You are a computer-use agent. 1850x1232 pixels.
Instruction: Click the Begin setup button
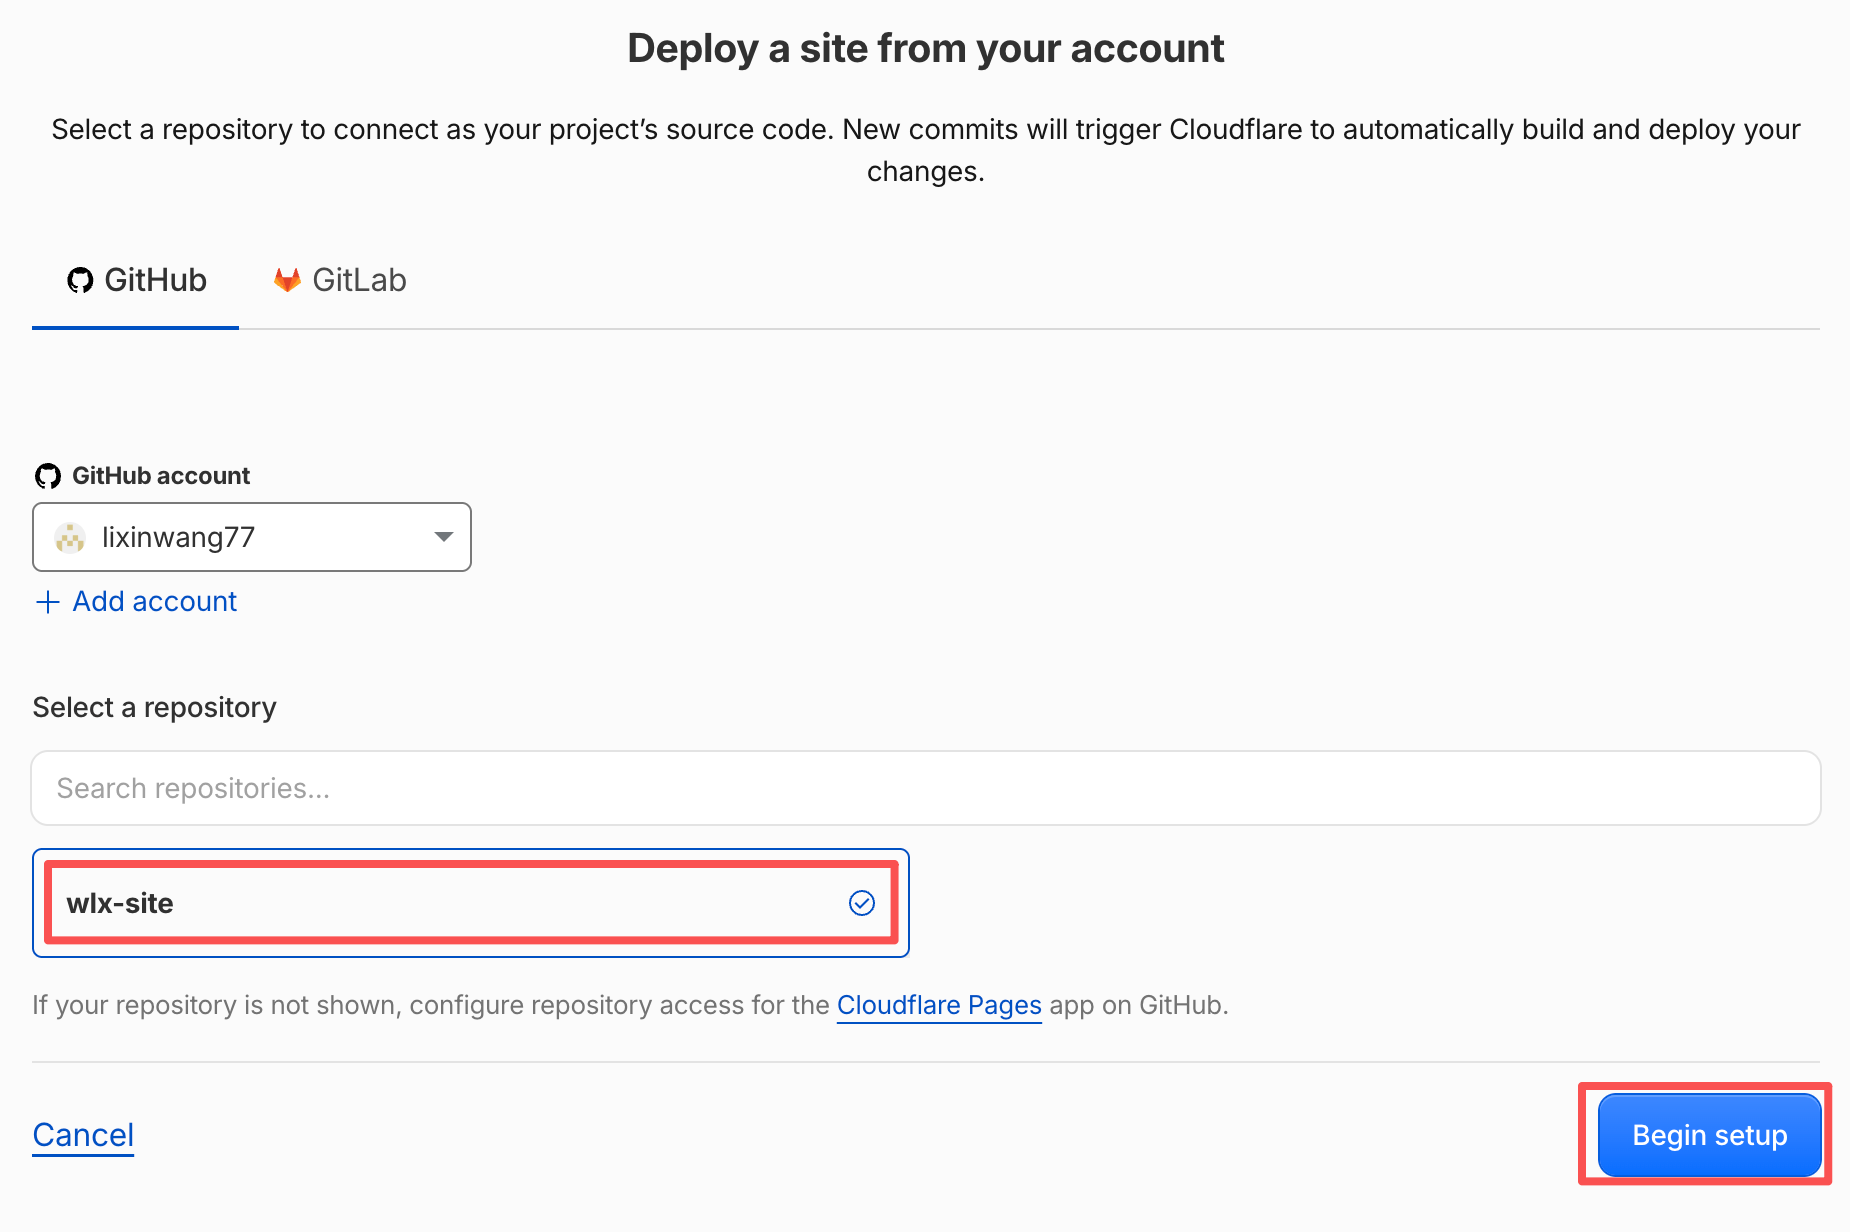point(1709,1135)
